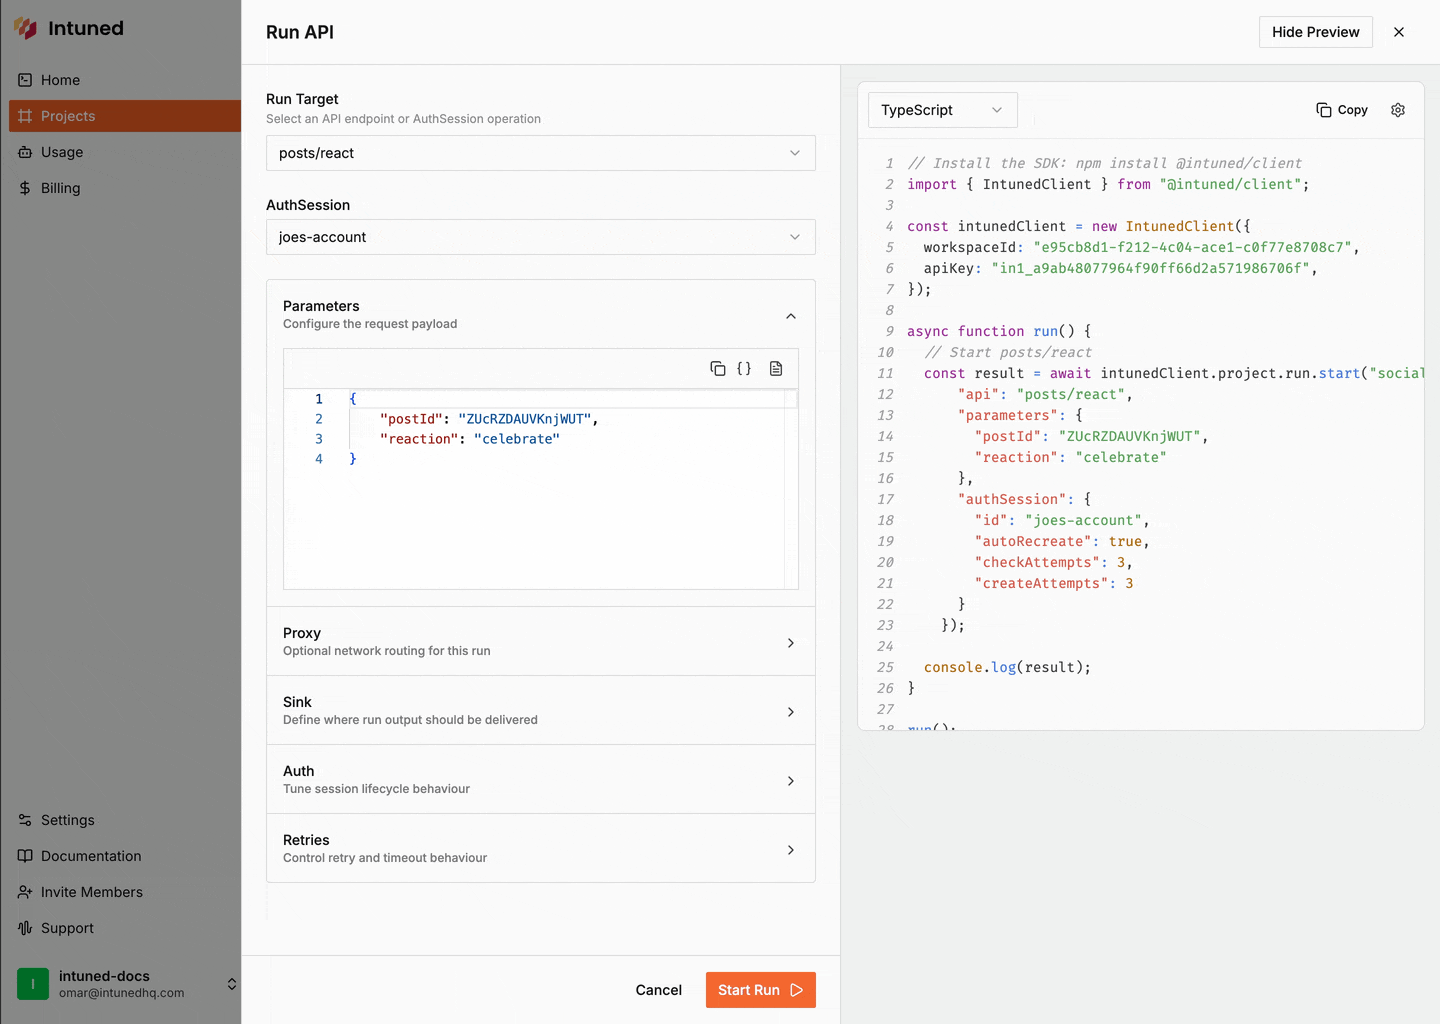Click the Start Run button
This screenshot has height=1024, width=1440.
tap(761, 990)
